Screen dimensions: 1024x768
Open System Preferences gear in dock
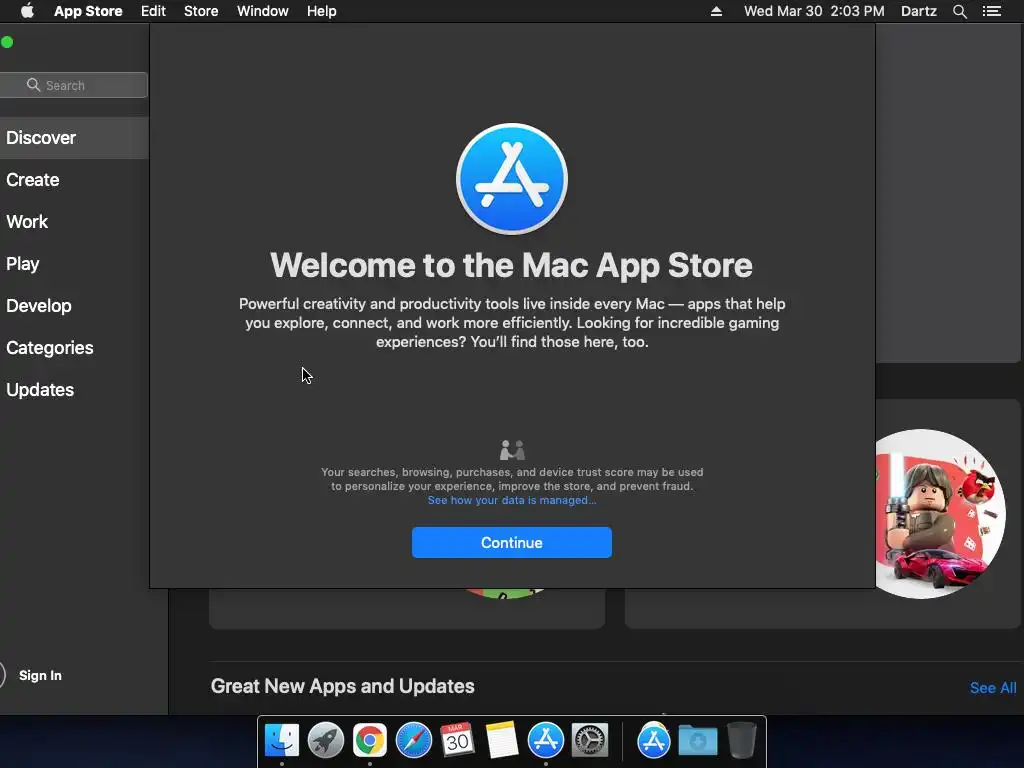click(590, 741)
